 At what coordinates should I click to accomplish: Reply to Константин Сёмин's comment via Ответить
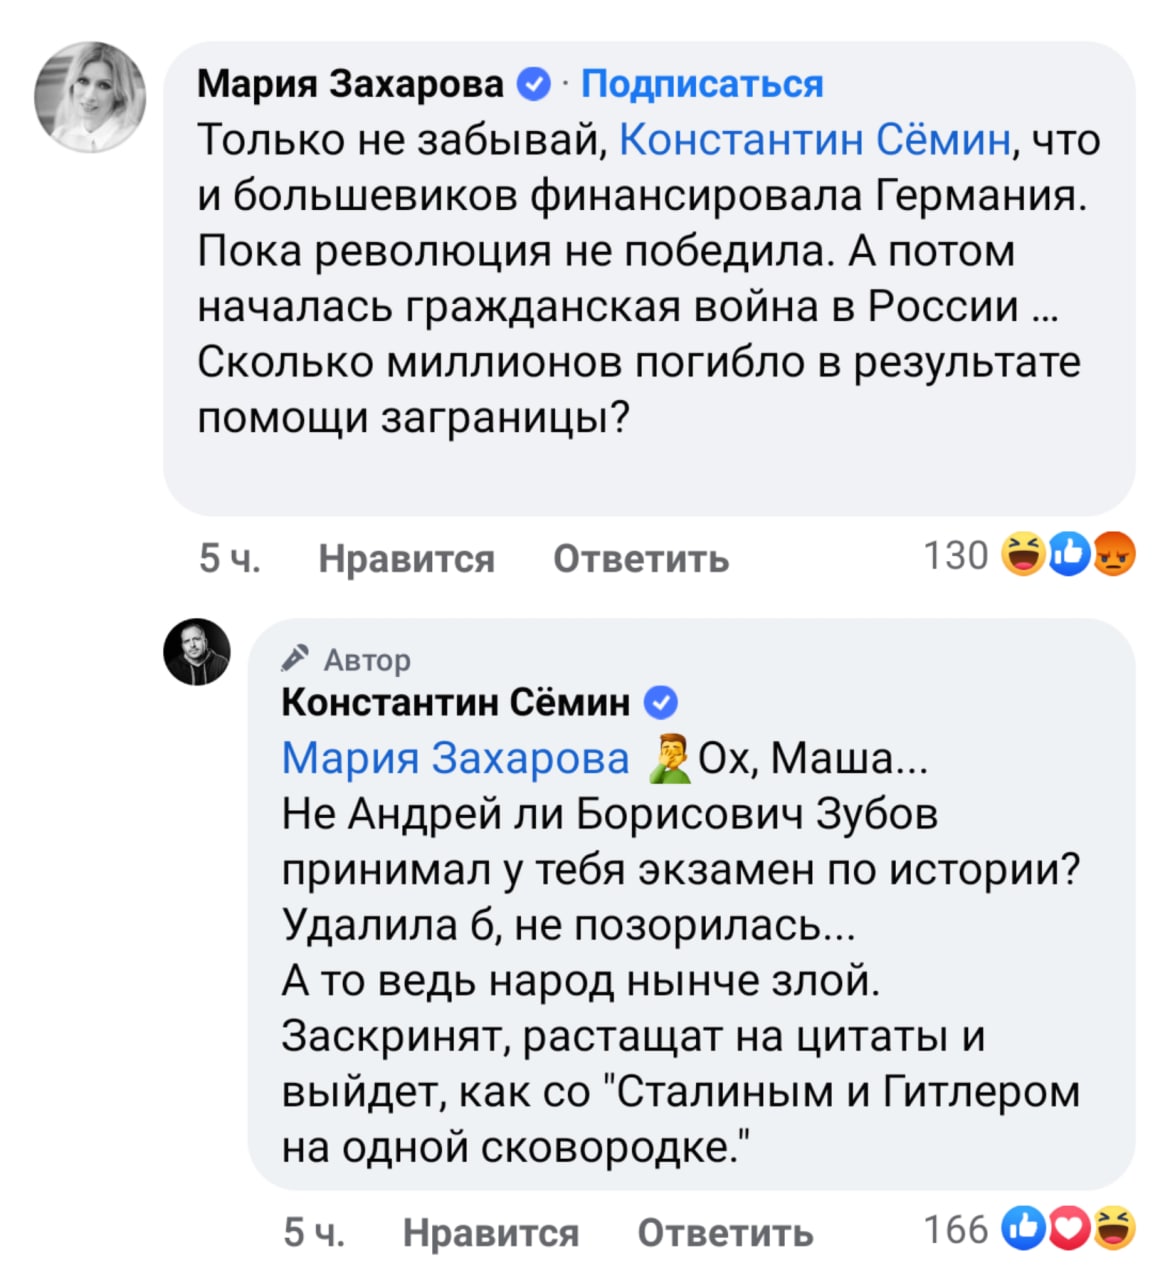click(725, 1233)
